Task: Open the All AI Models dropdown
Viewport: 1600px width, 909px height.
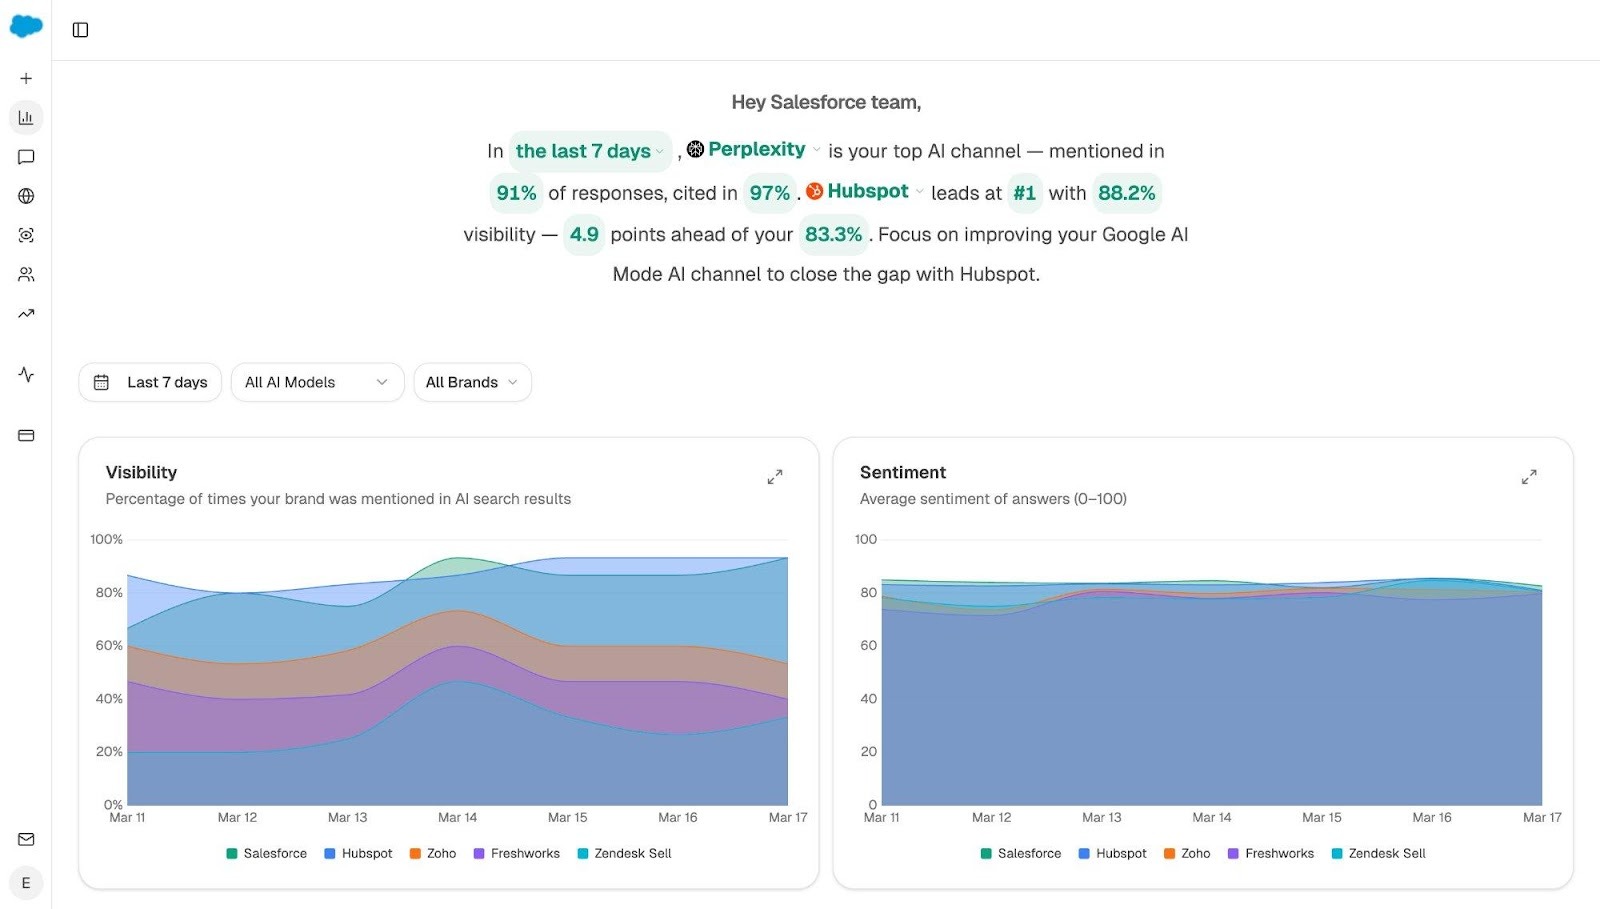Action: (x=317, y=382)
